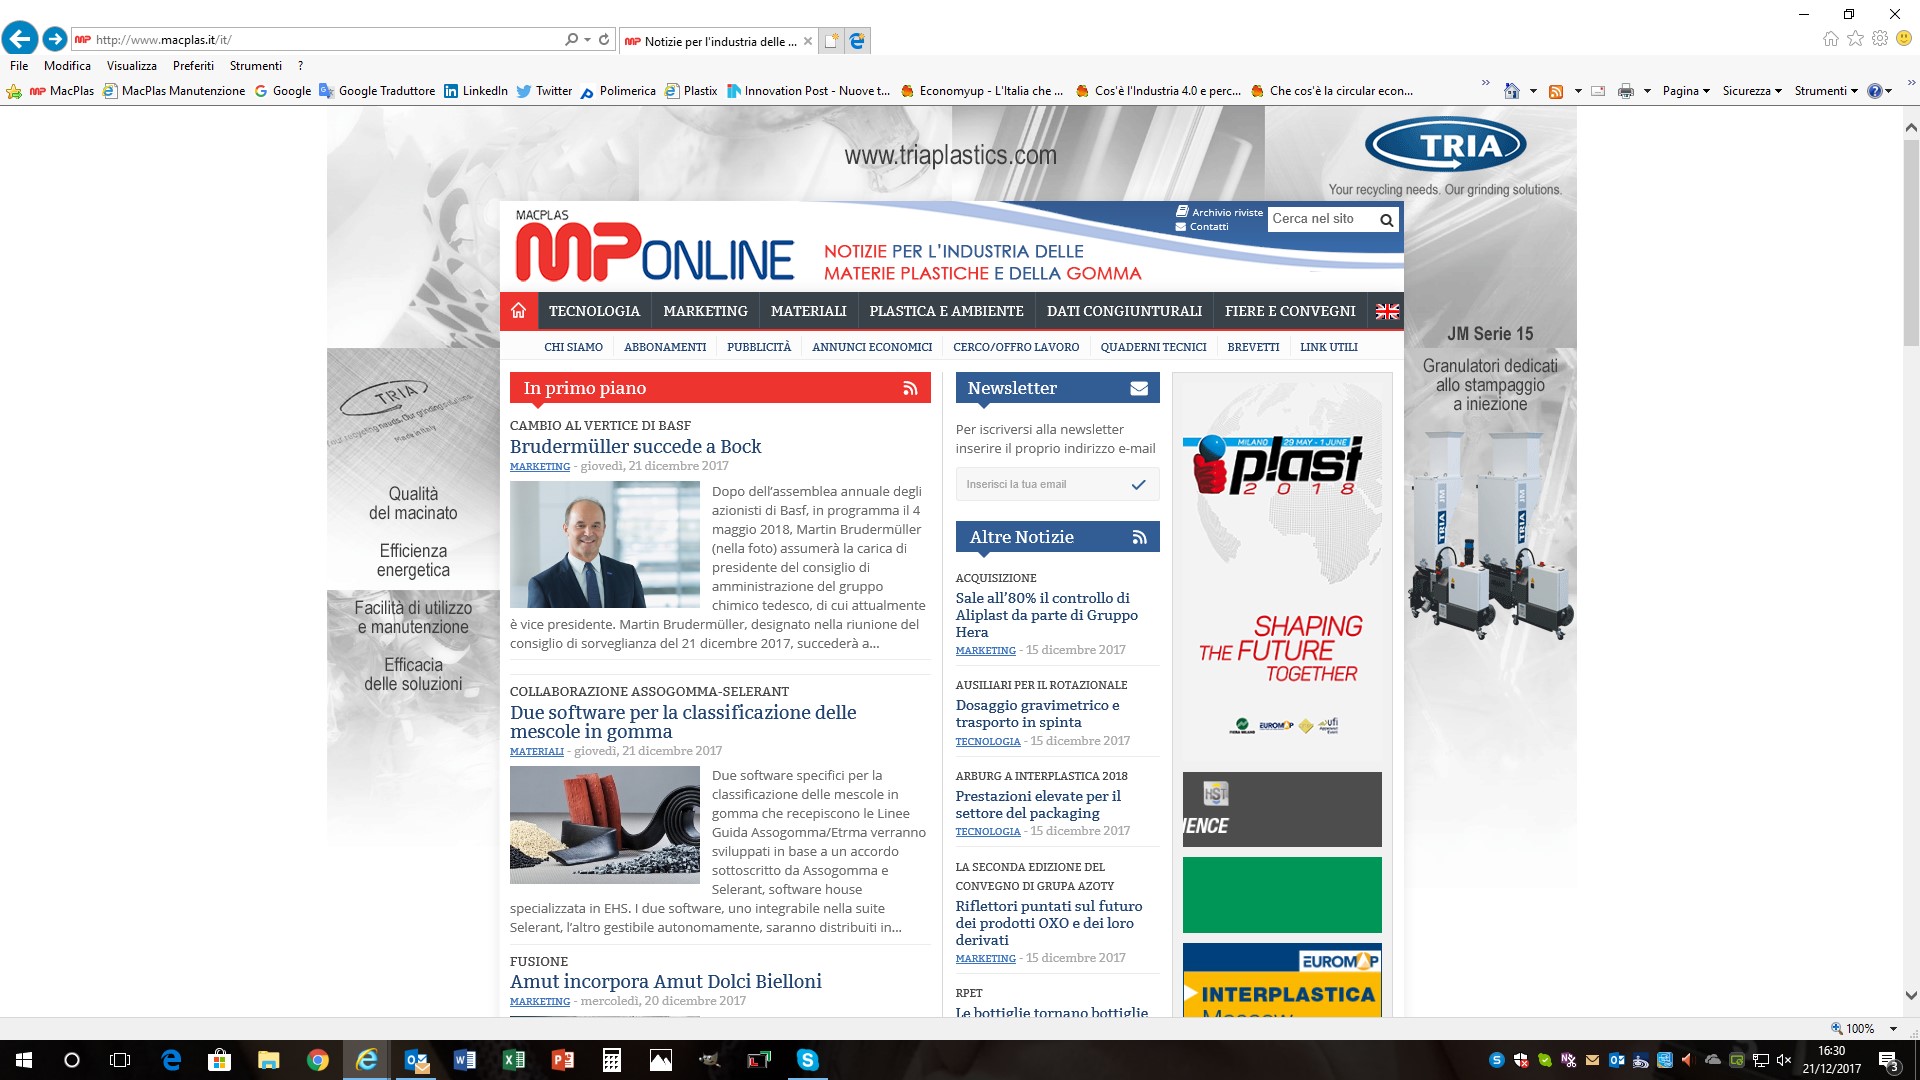Select PLASTICA E AMBIENTE nav item

[x=946, y=311]
